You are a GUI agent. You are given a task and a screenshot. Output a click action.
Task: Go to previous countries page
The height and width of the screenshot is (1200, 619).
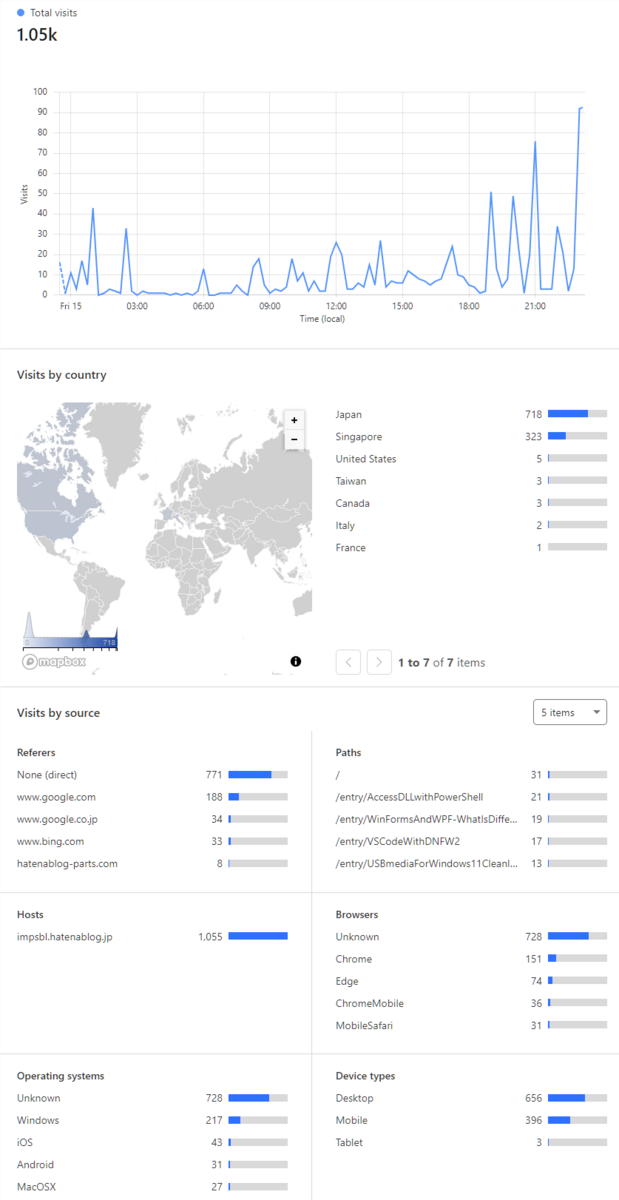click(348, 662)
